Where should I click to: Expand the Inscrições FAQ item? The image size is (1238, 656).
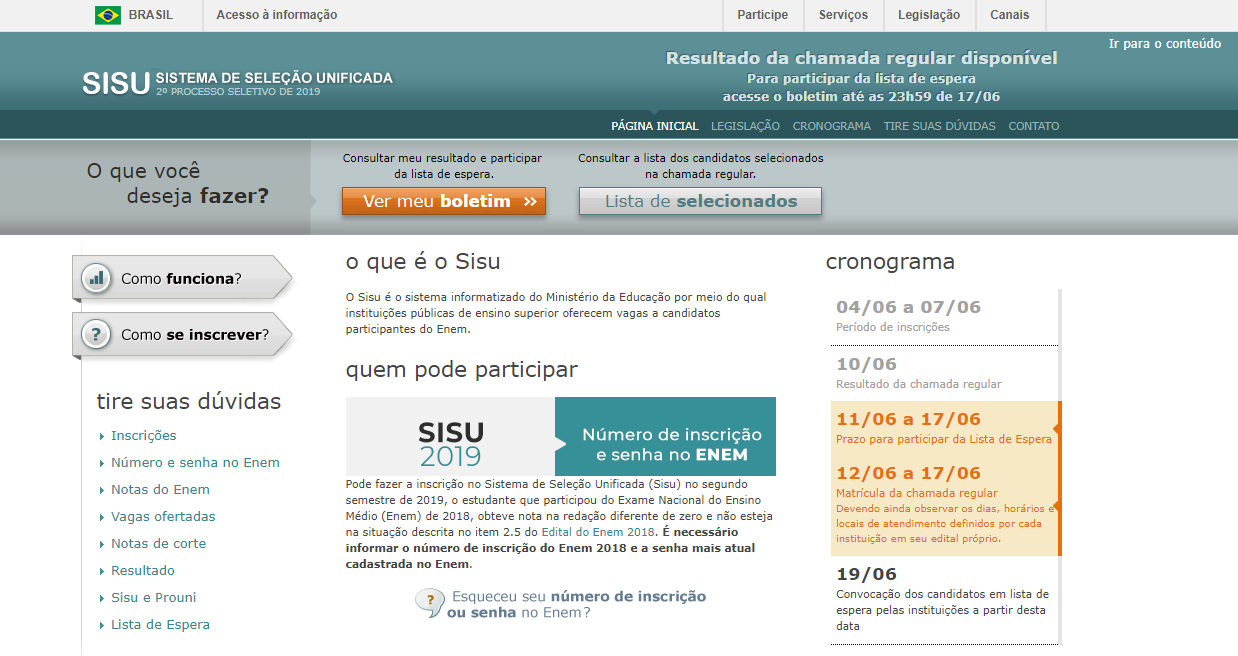tap(143, 436)
